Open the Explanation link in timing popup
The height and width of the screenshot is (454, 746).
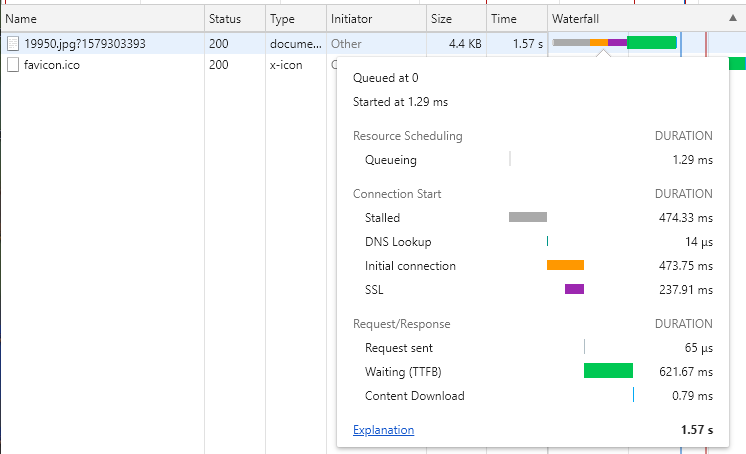coord(383,430)
